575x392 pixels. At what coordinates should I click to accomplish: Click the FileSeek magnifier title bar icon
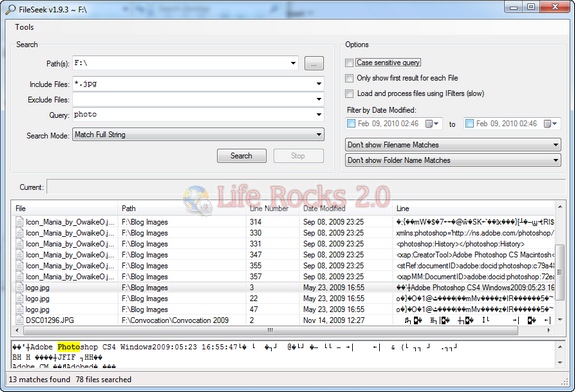(x=10, y=10)
